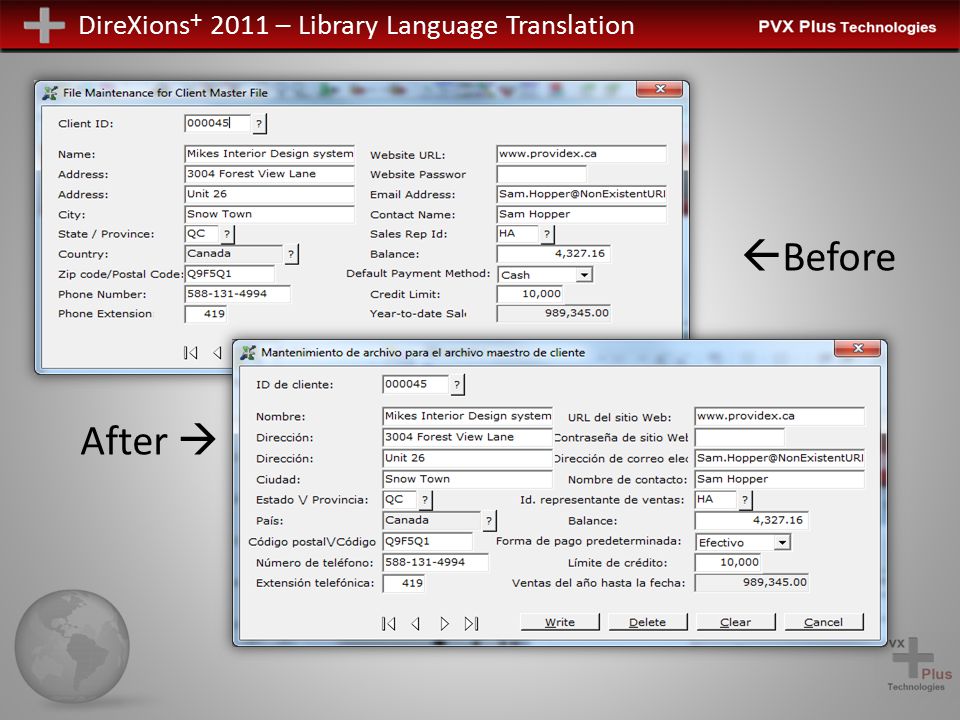960x720 pixels.
Task: Click the Address field 3004 Forest View Lane
Action: click(269, 174)
